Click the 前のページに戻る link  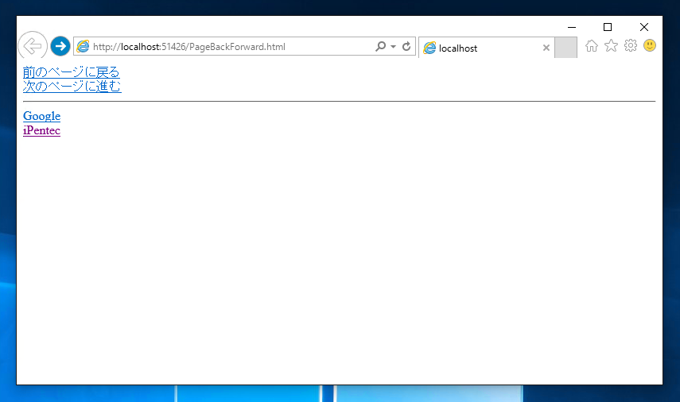click(71, 72)
